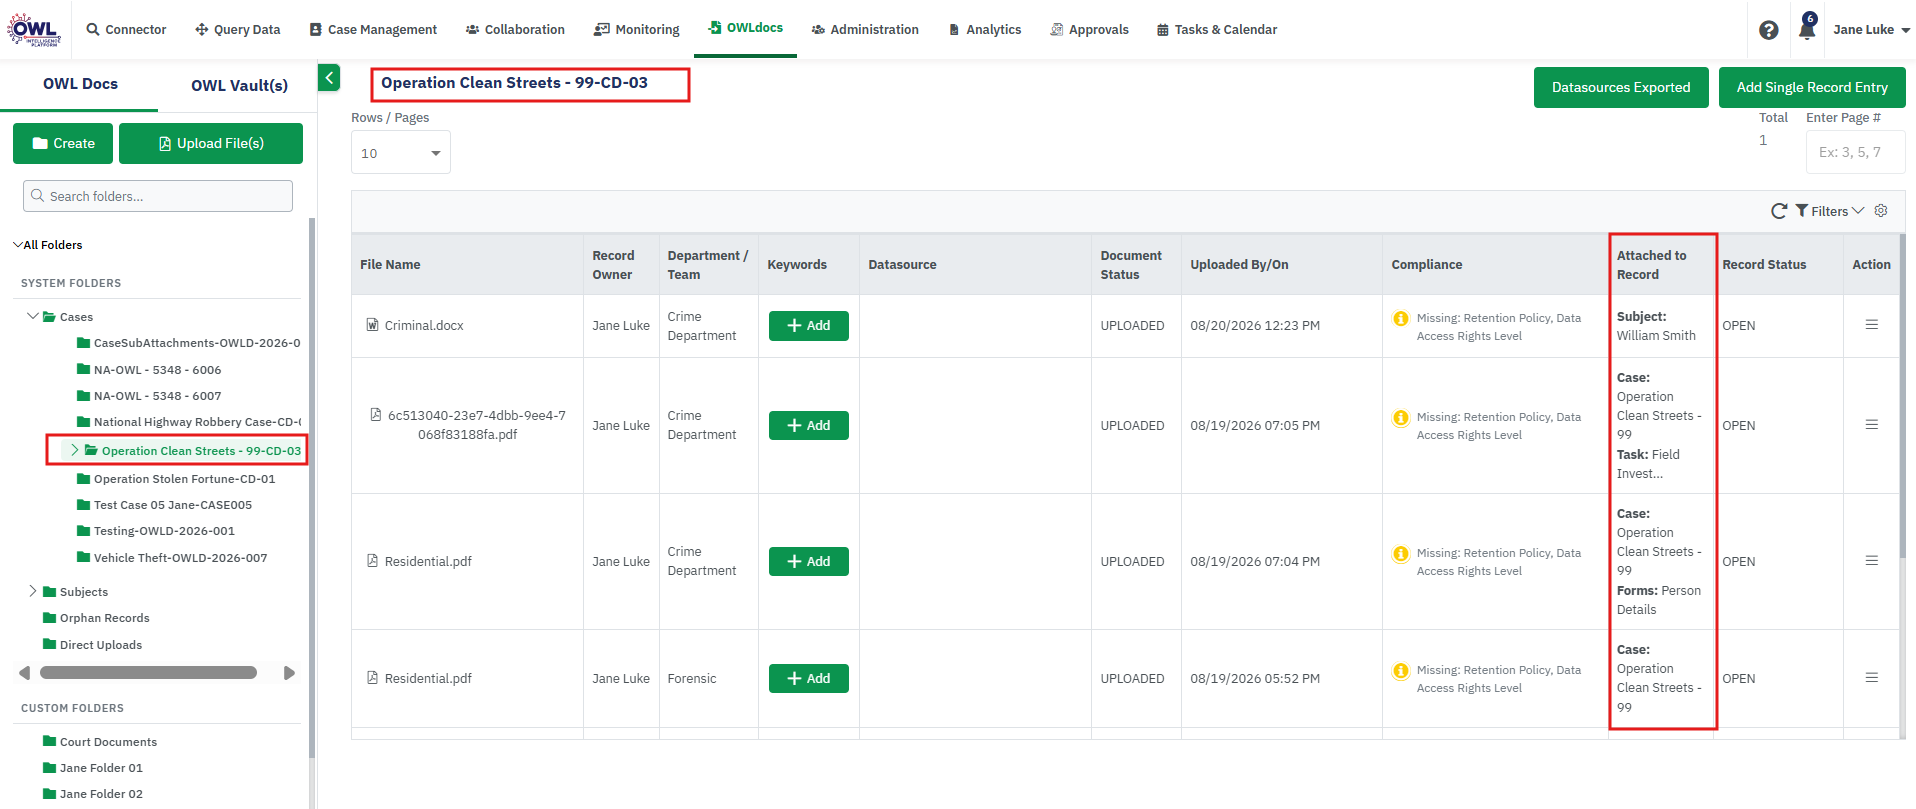The width and height of the screenshot is (1916, 809).
Task: Open the Jane Luke user menu
Action: click(1871, 30)
